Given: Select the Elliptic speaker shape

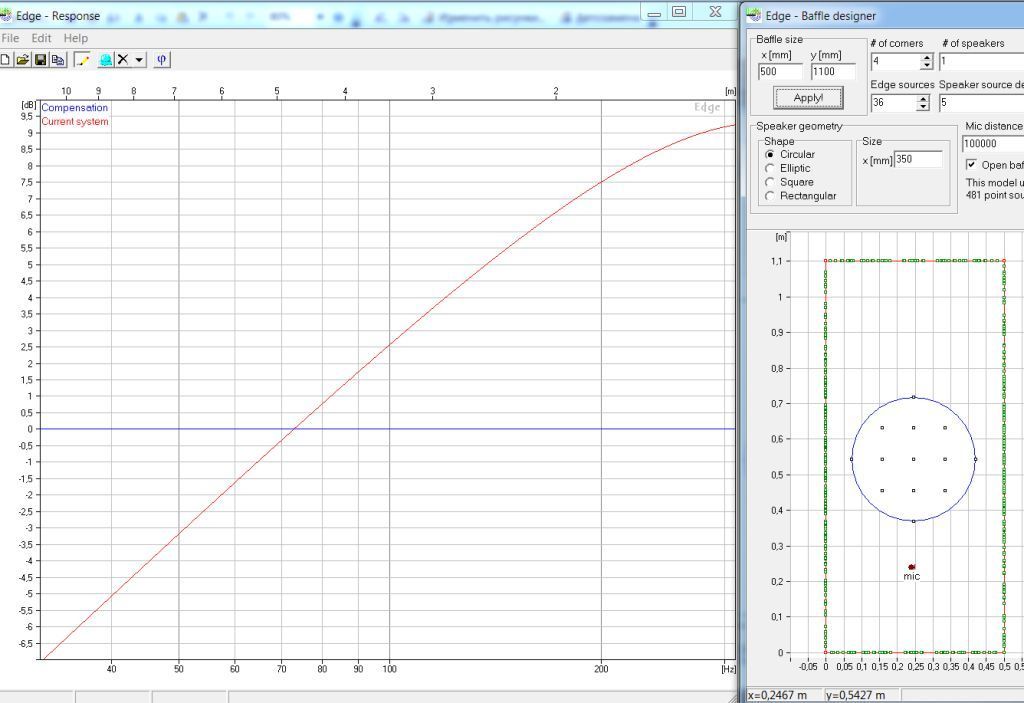Looking at the screenshot, I should click(769, 169).
